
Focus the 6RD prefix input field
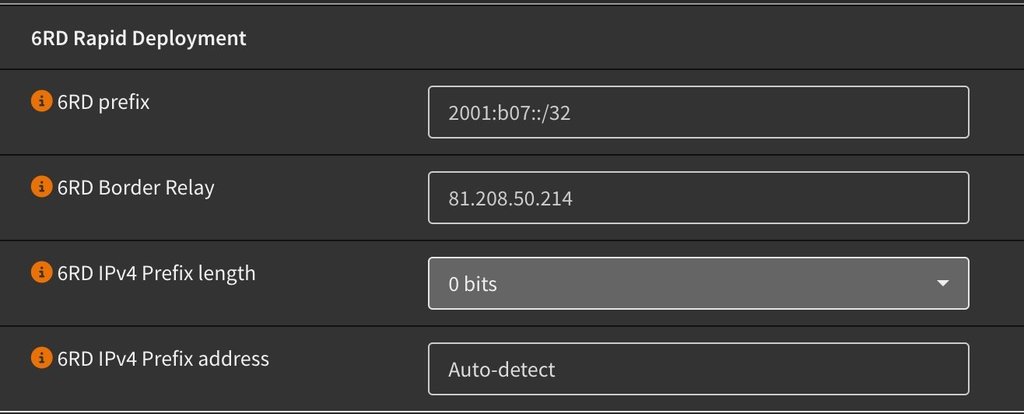[x=698, y=112]
